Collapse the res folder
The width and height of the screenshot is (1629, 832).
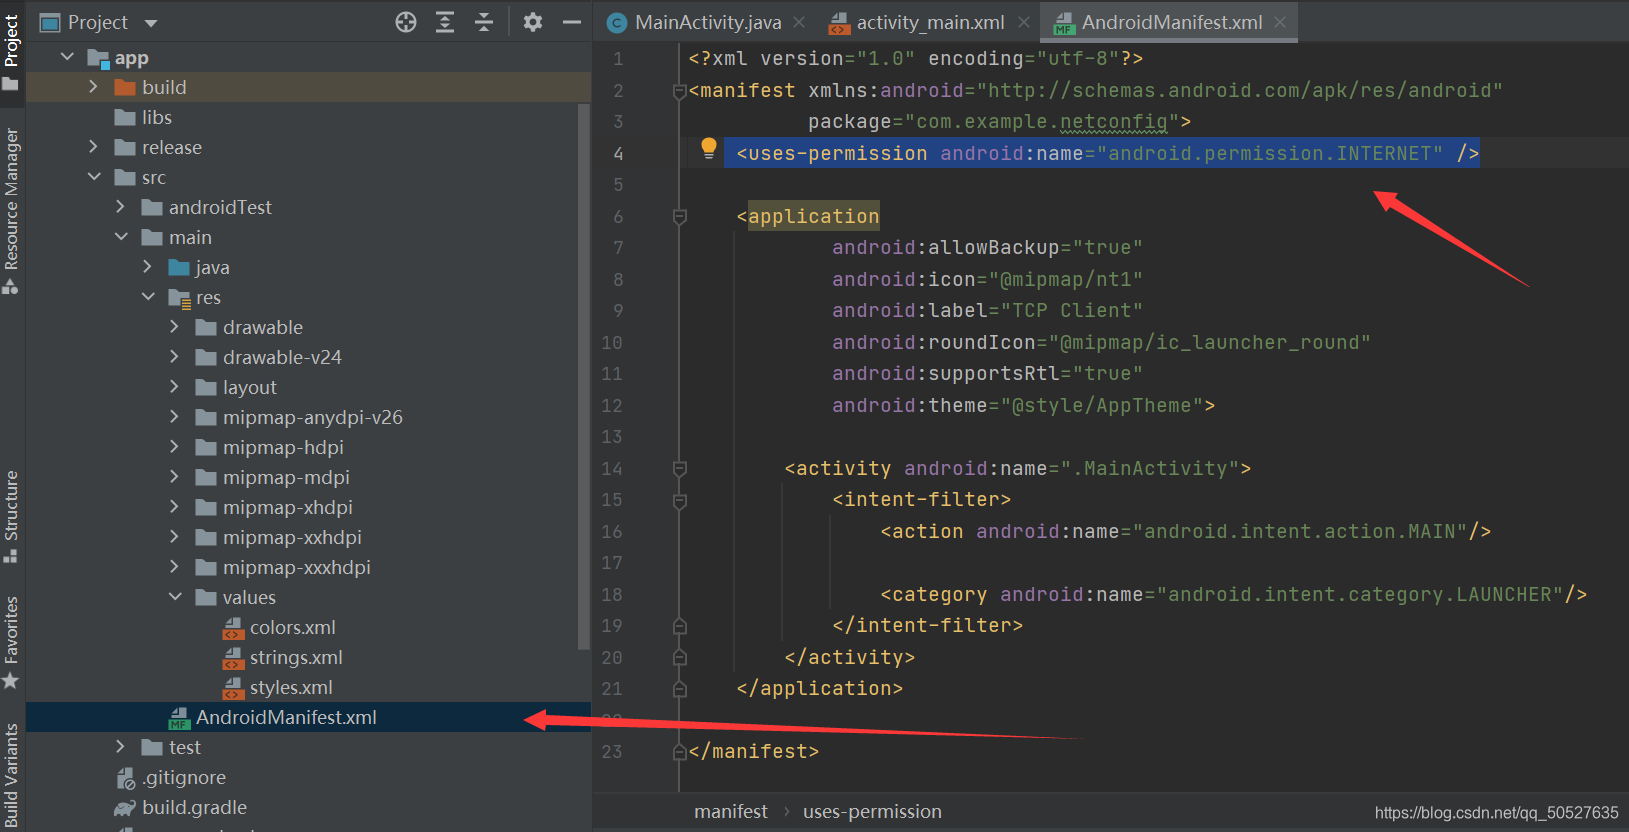coord(148,297)
